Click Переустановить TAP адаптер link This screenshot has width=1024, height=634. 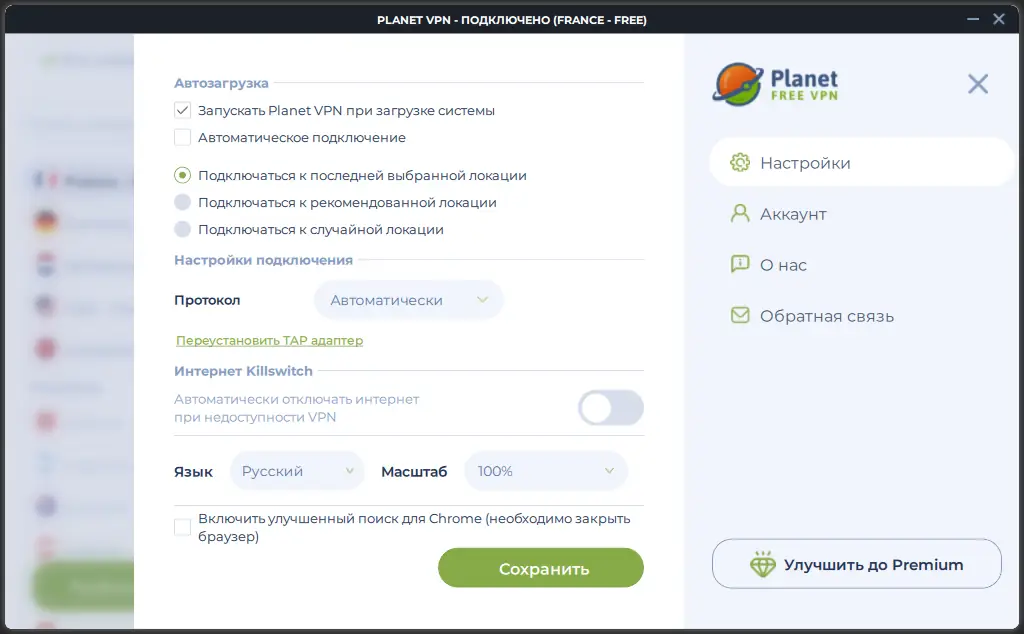click(x=269, y=340)
